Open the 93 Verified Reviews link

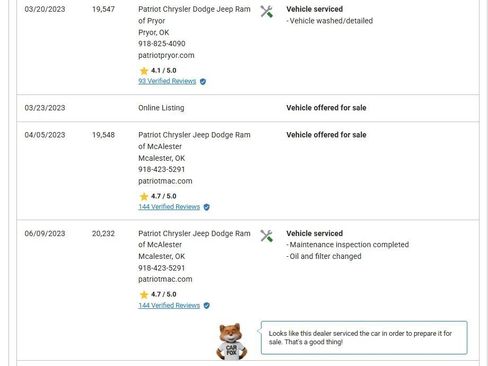pyautogui.click(x=167, y=81)
